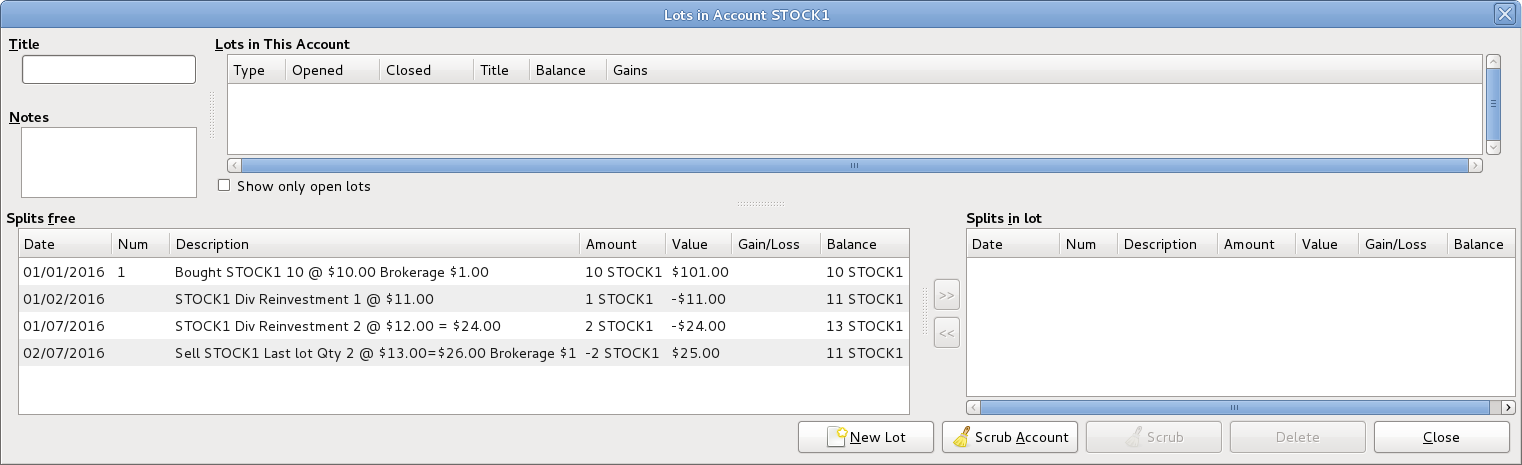Sort Splits free by Description column
Screen dimensions: 1522x465
pos(374,244)
